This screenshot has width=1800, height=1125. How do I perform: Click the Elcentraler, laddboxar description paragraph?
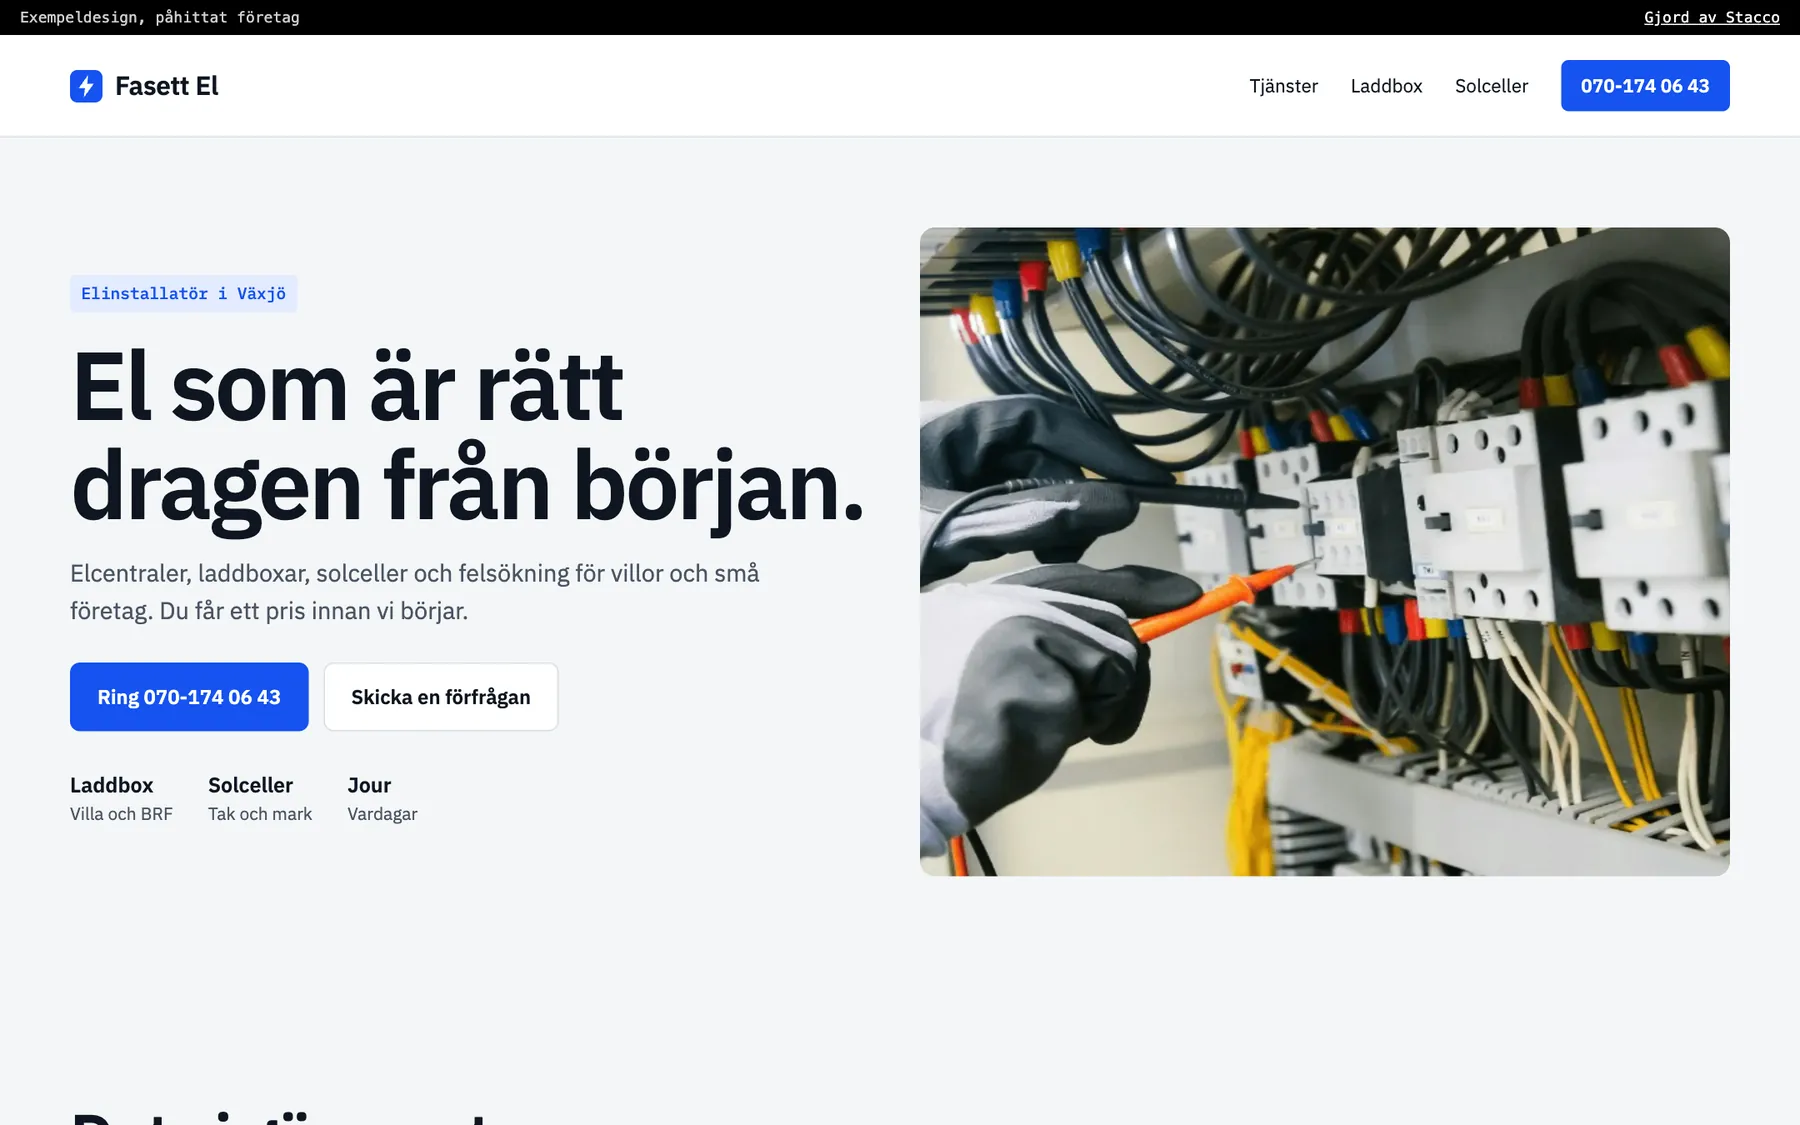415,592
